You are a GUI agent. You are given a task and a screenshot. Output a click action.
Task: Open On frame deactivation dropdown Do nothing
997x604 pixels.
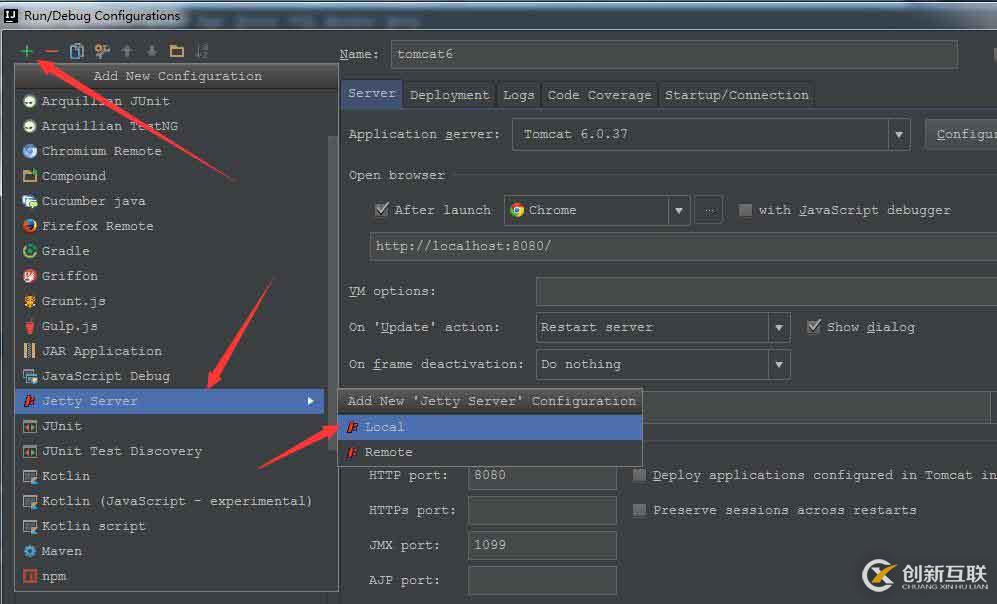tap(663, 364)
